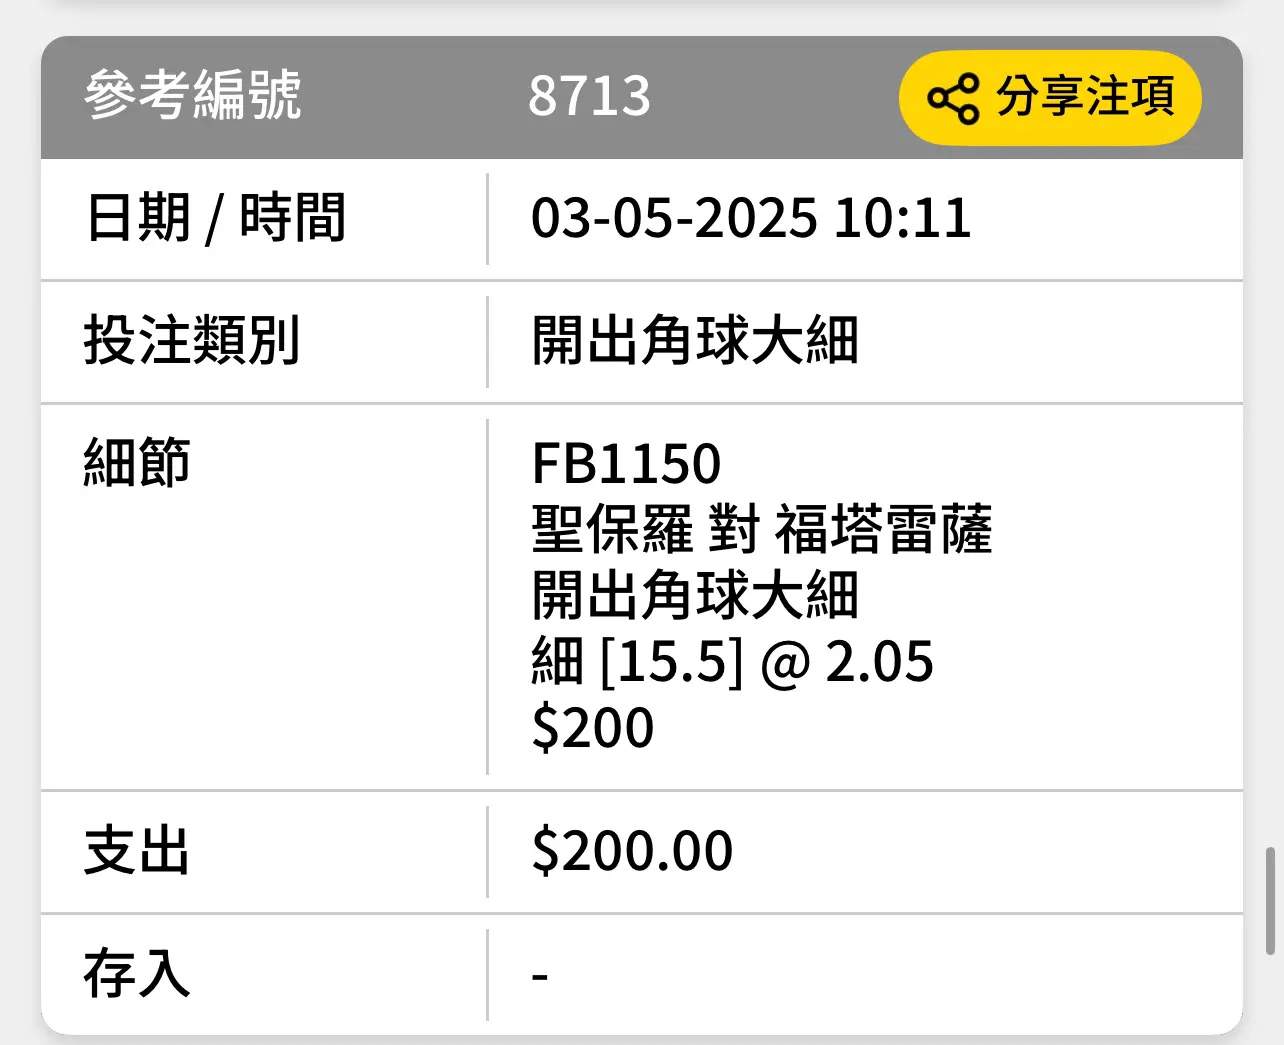The image size is (1284, 1045).
Task: Click the share icon in yellow button
Action: coord(953,98)
